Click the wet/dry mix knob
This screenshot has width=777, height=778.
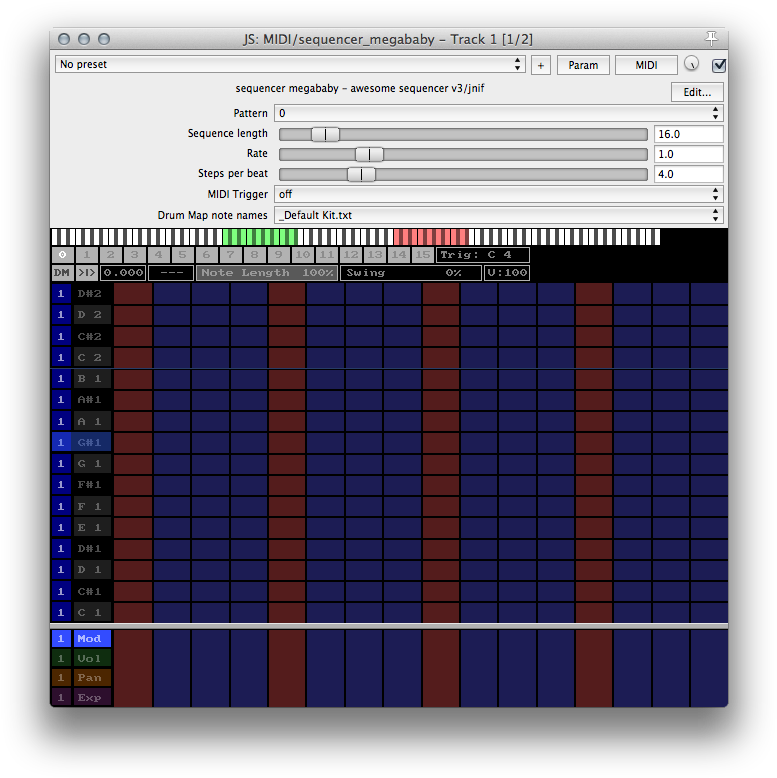[x=691, y=64]
